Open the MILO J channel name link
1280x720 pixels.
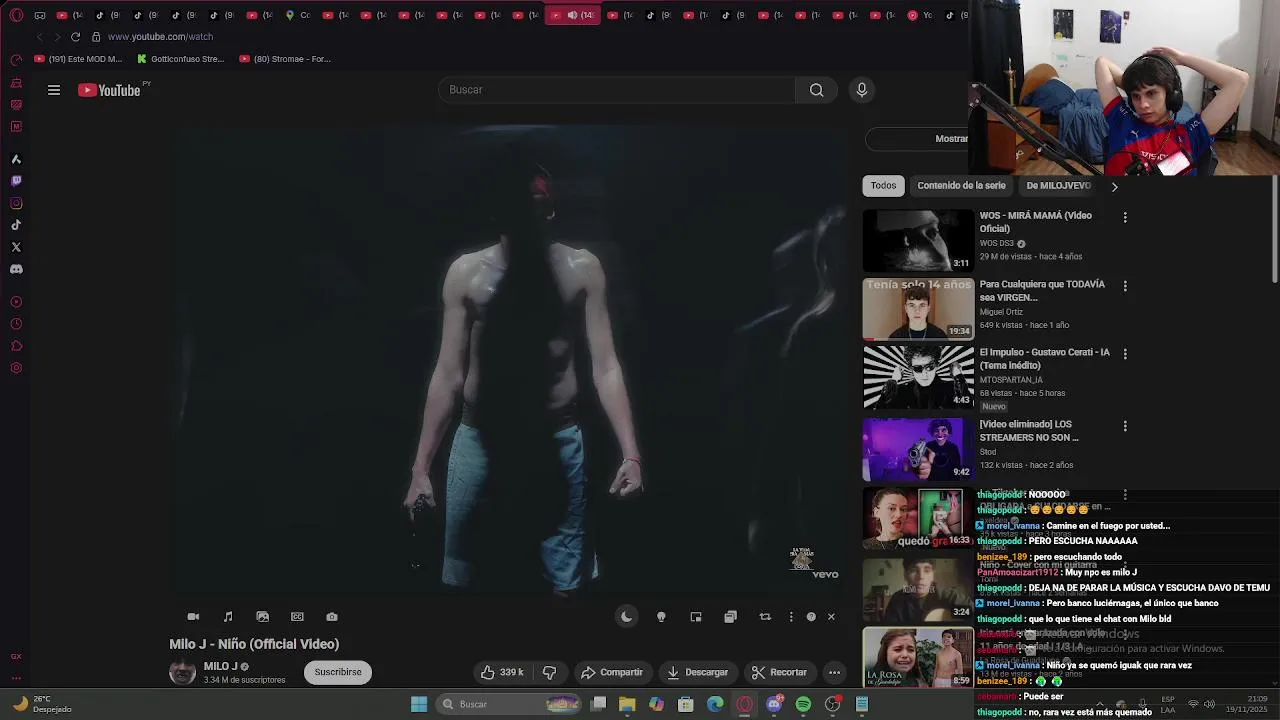click(x=220, y=666)
